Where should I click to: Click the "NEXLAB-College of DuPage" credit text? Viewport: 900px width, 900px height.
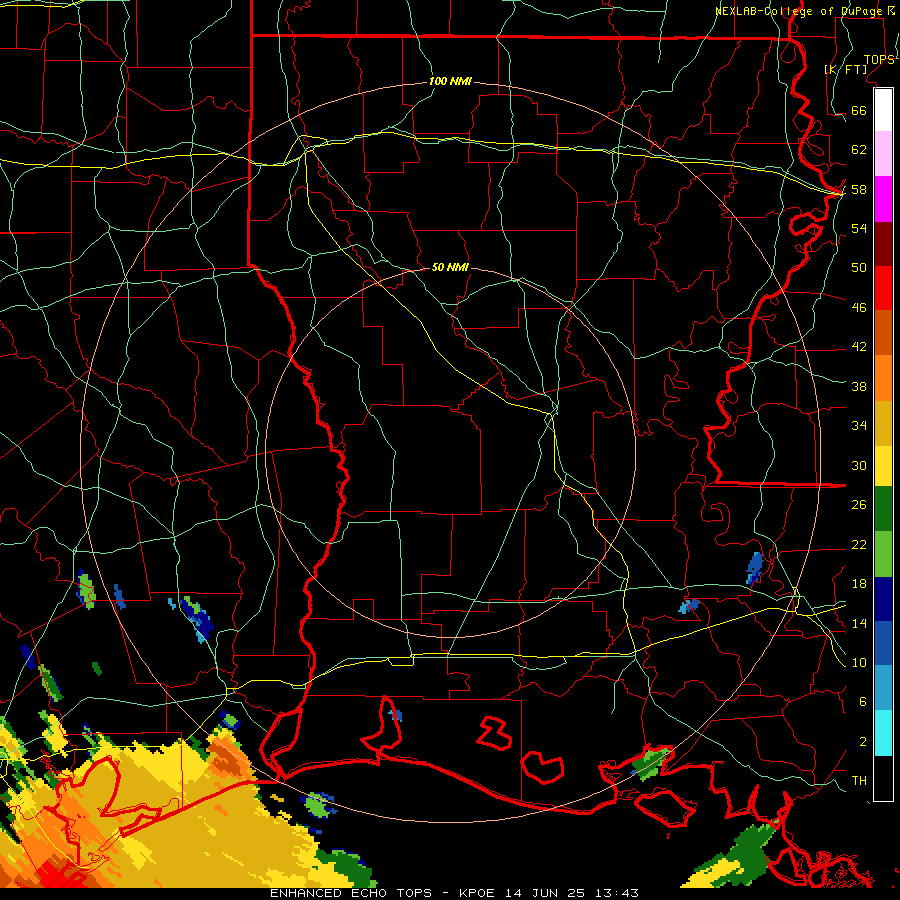tap(800, 11)
